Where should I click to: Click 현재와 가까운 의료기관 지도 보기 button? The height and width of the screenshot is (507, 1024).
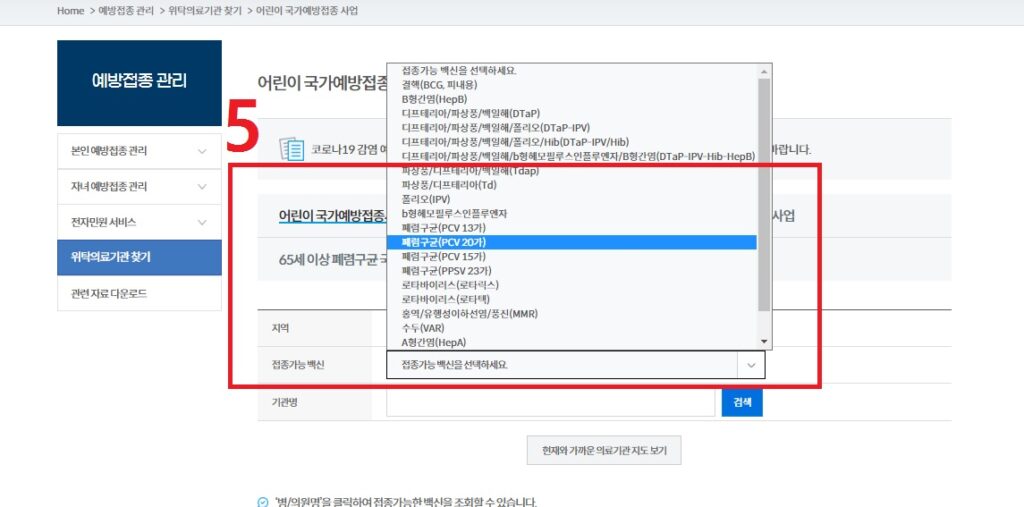(604, 450)
